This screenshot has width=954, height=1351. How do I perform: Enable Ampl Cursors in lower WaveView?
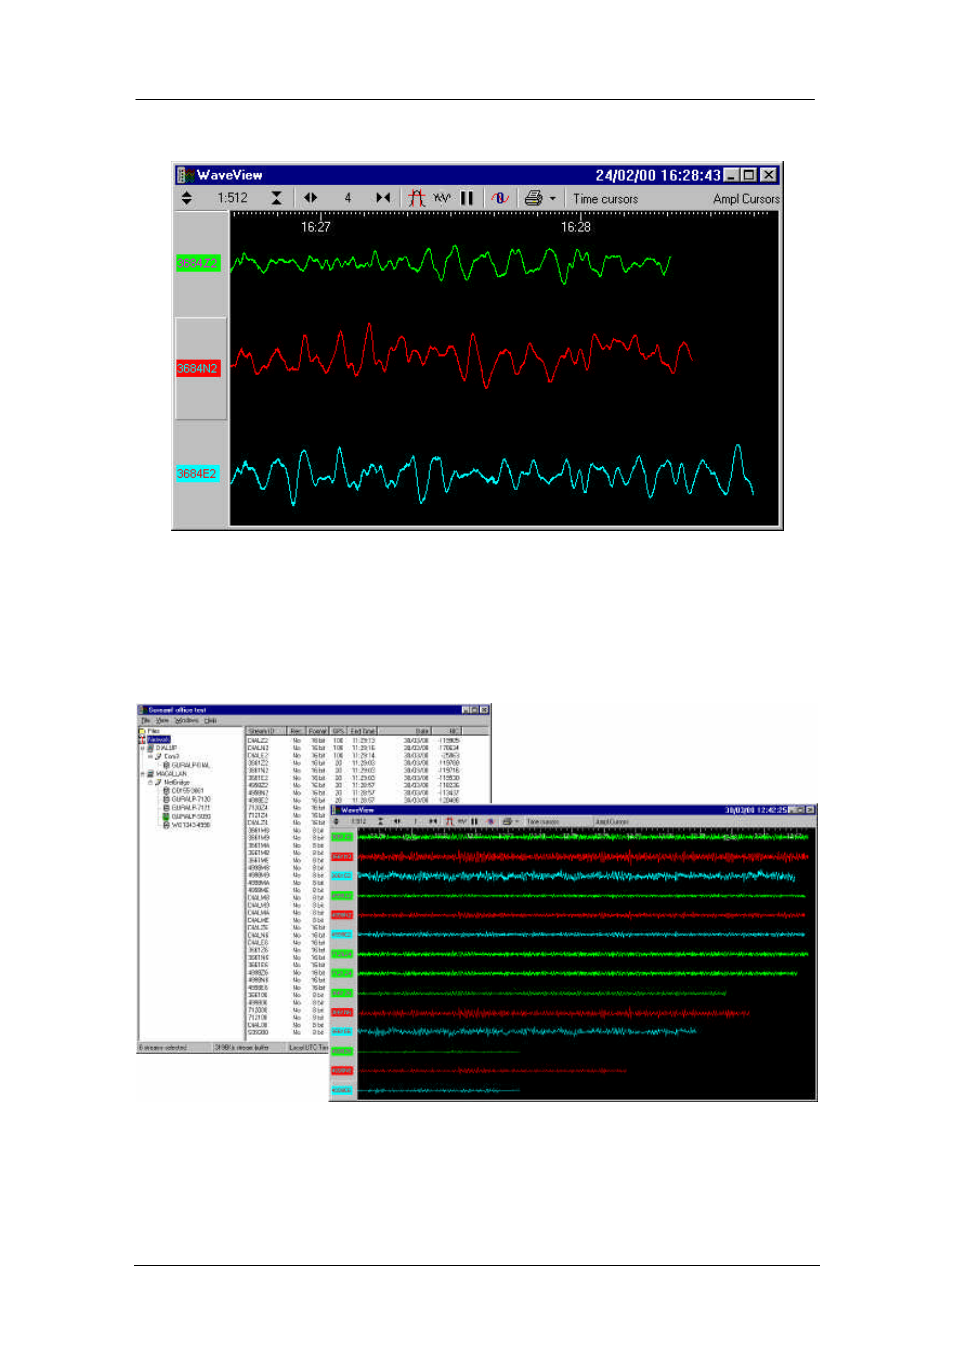[612, 822]
